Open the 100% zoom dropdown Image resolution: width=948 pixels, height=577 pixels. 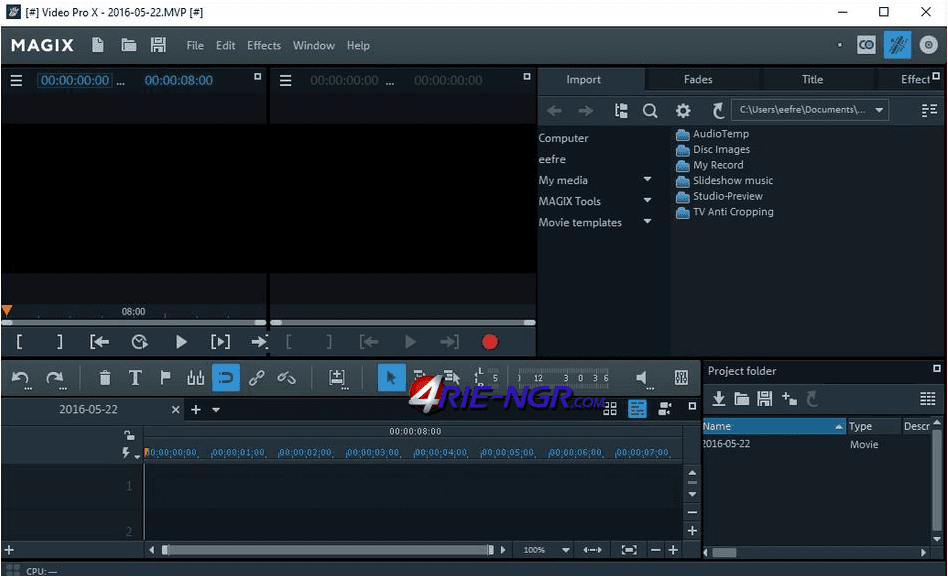tap(565, 550)
